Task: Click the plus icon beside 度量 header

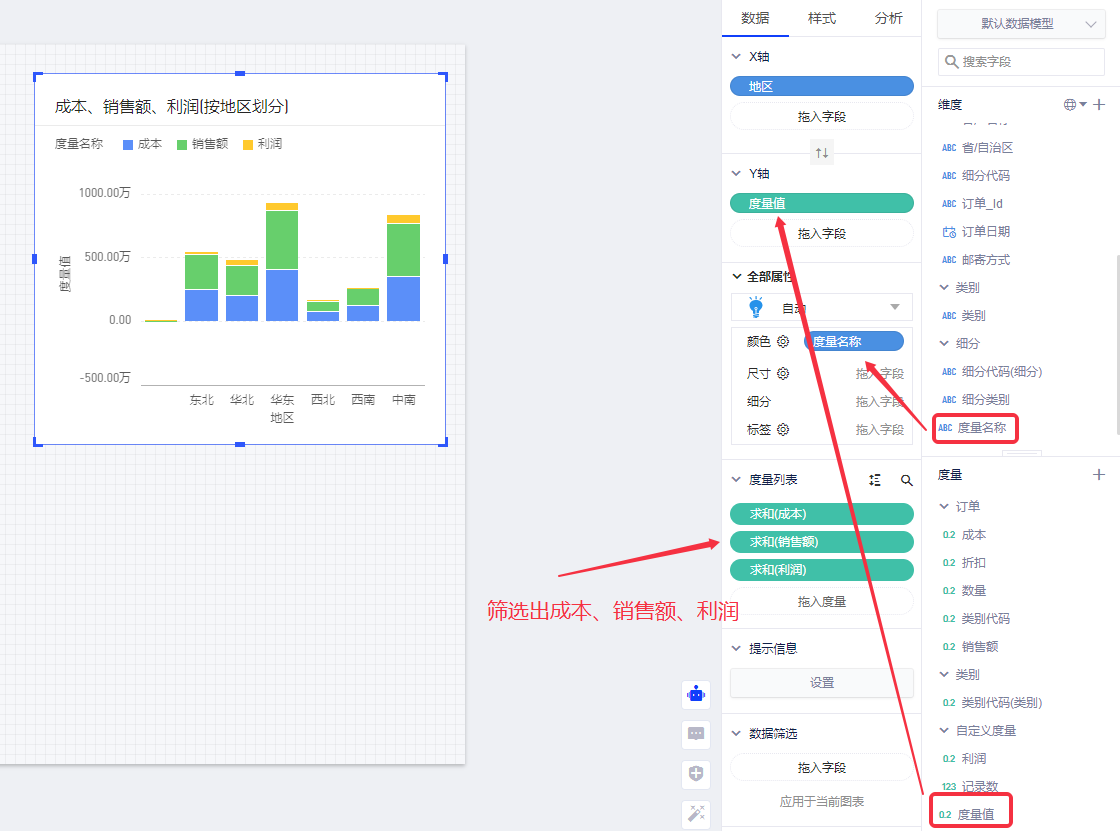Action: (x=1099, y=475)
